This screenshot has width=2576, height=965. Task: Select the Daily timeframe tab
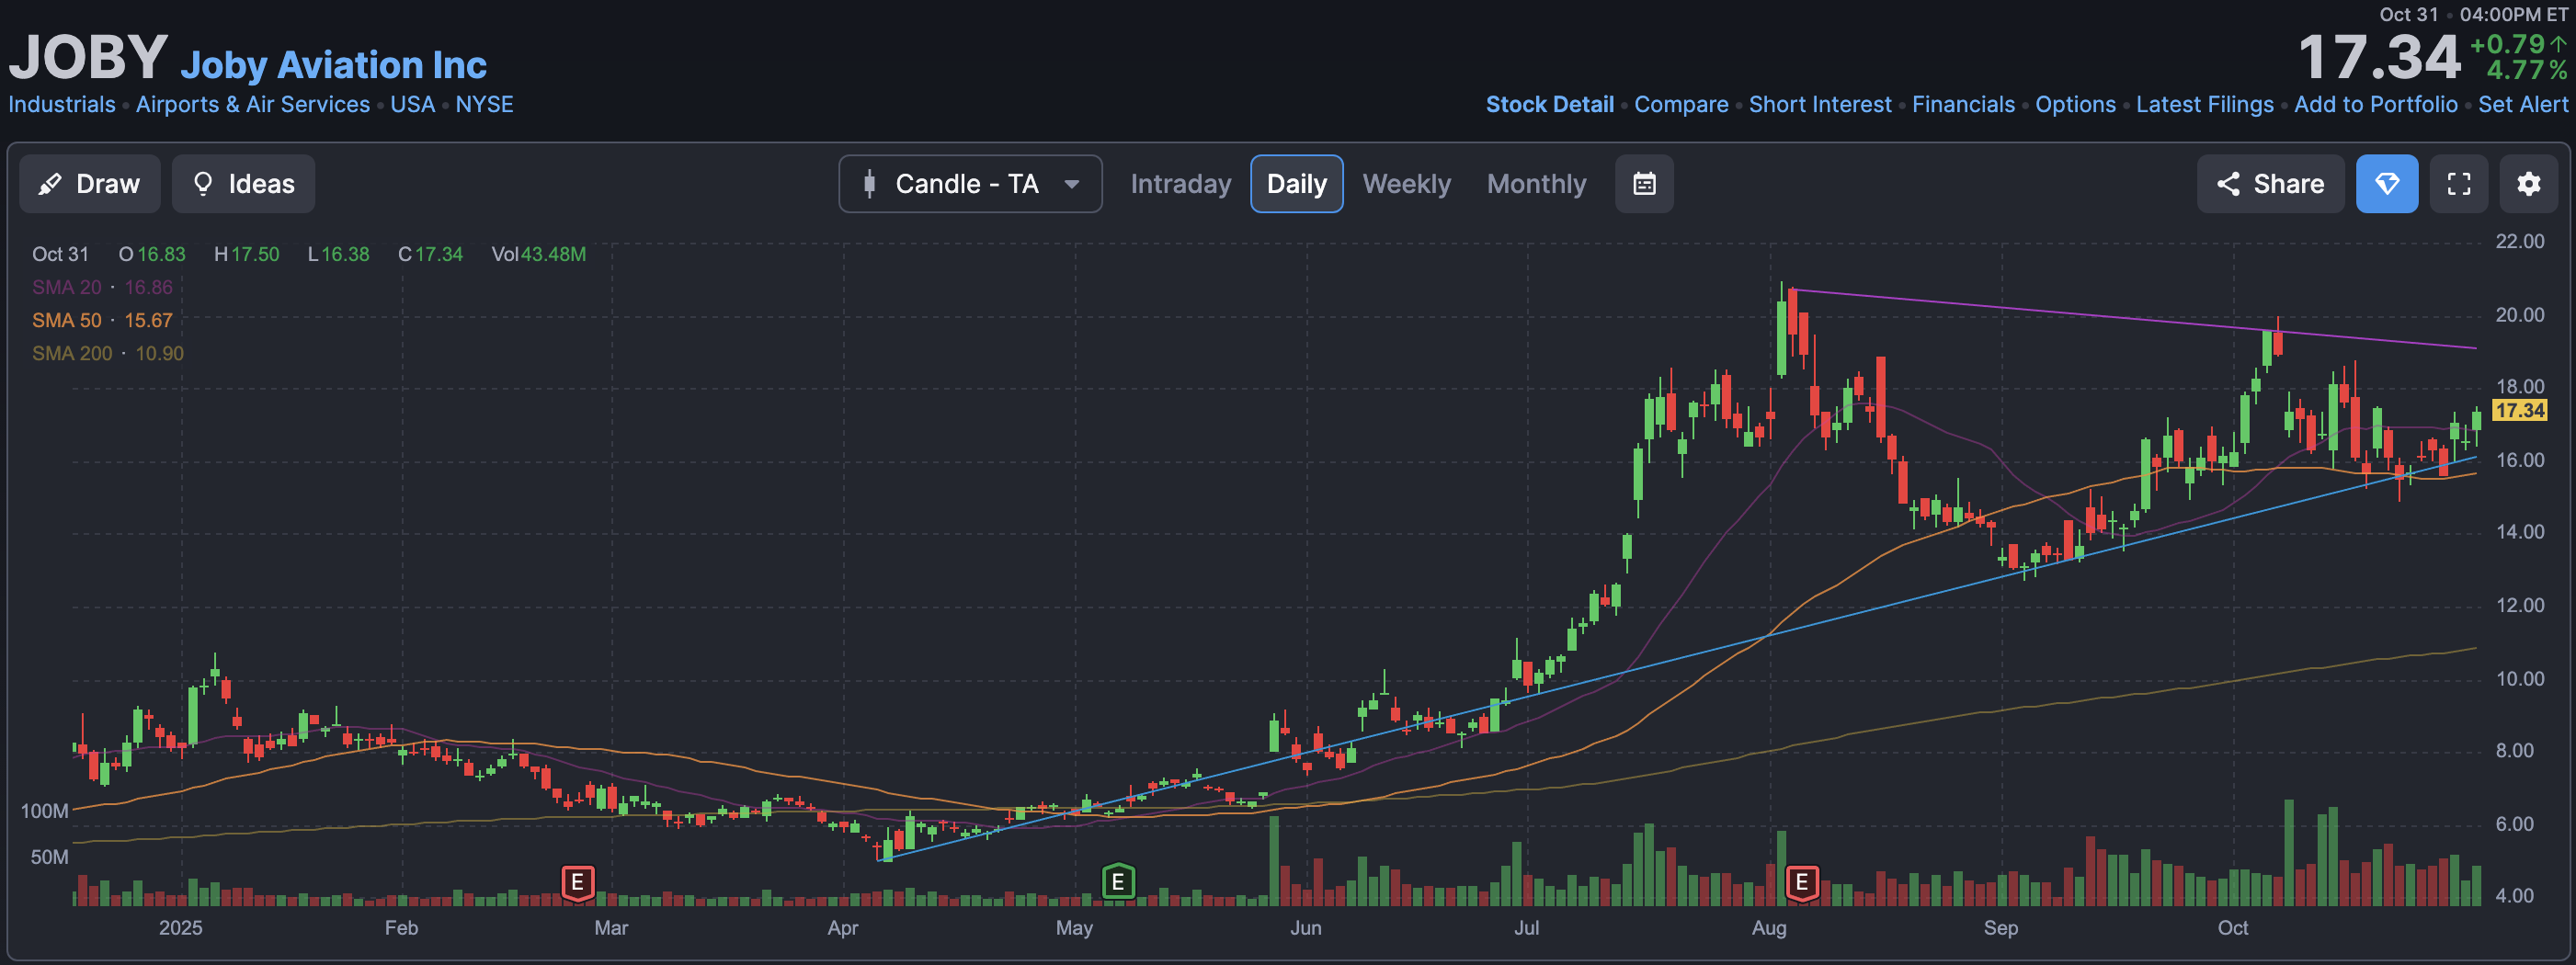1296,184
